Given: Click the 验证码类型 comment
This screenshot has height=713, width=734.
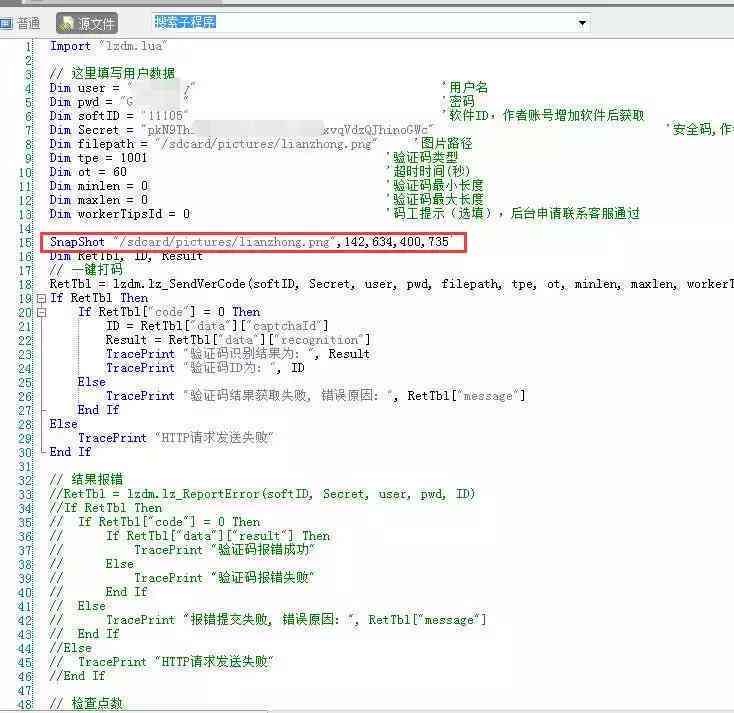Looking at the screenshot, I should coord(422,157).
